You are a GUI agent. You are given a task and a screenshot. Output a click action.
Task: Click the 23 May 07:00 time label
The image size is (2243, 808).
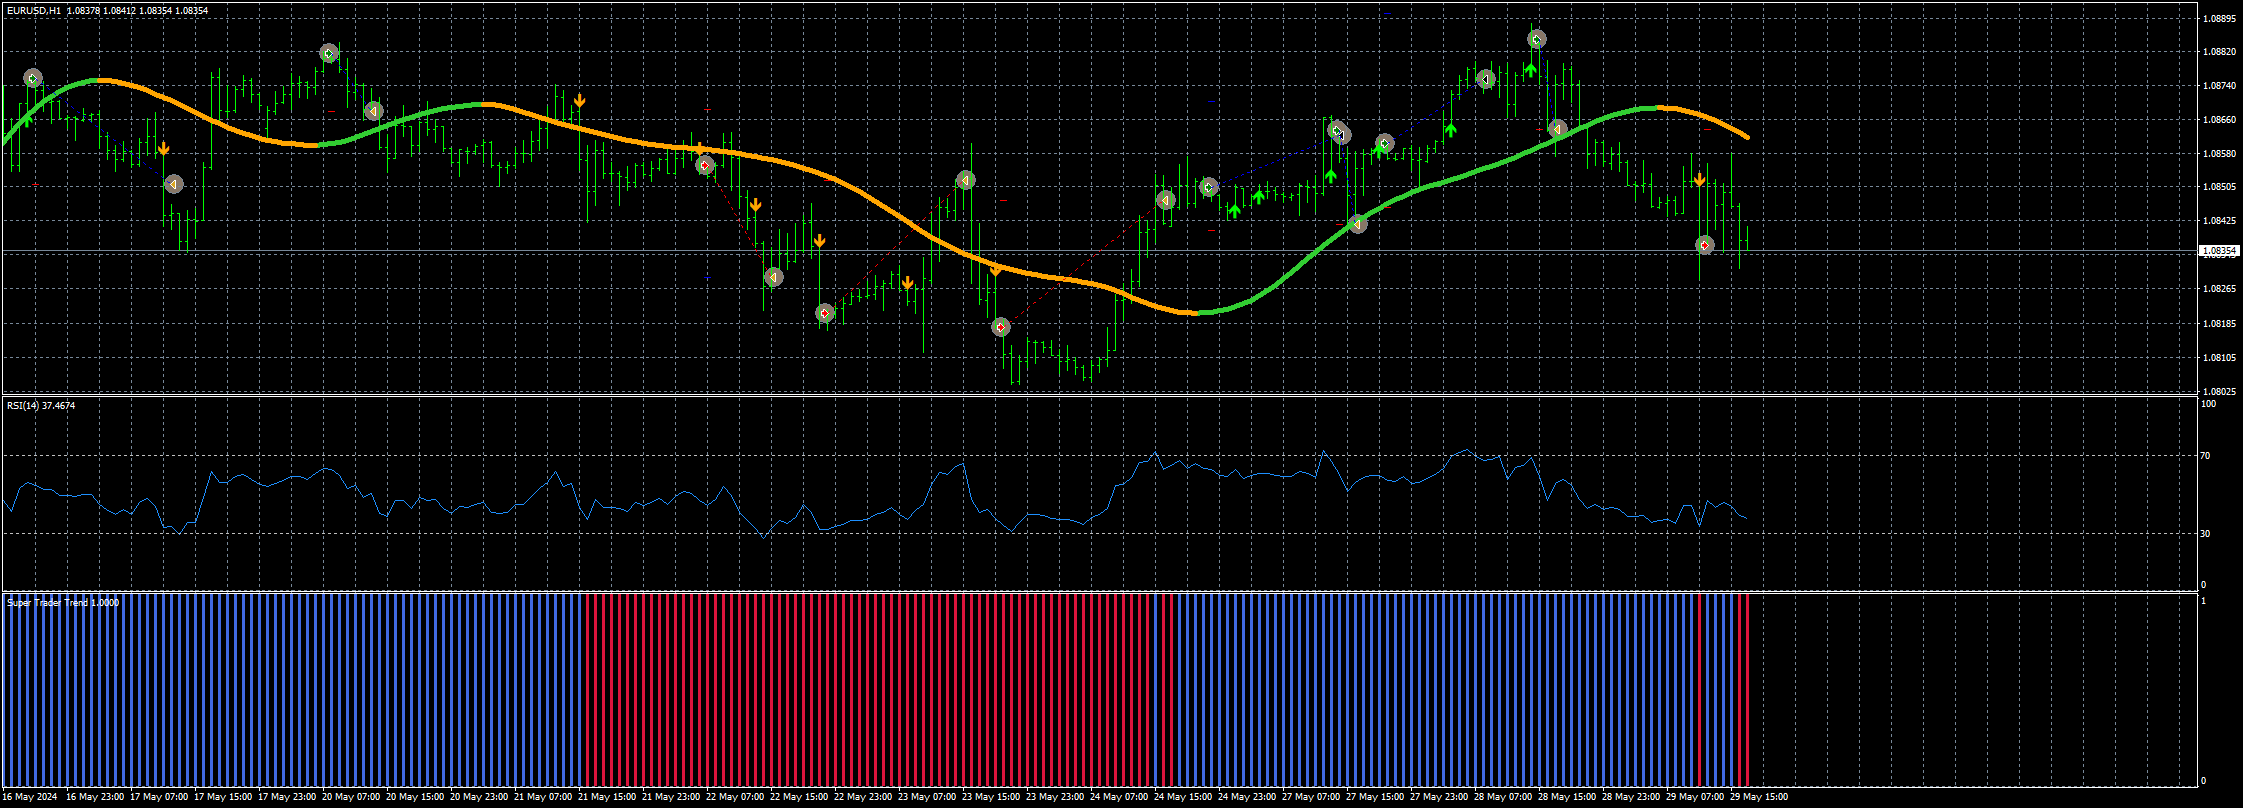(x=927, y=797)
